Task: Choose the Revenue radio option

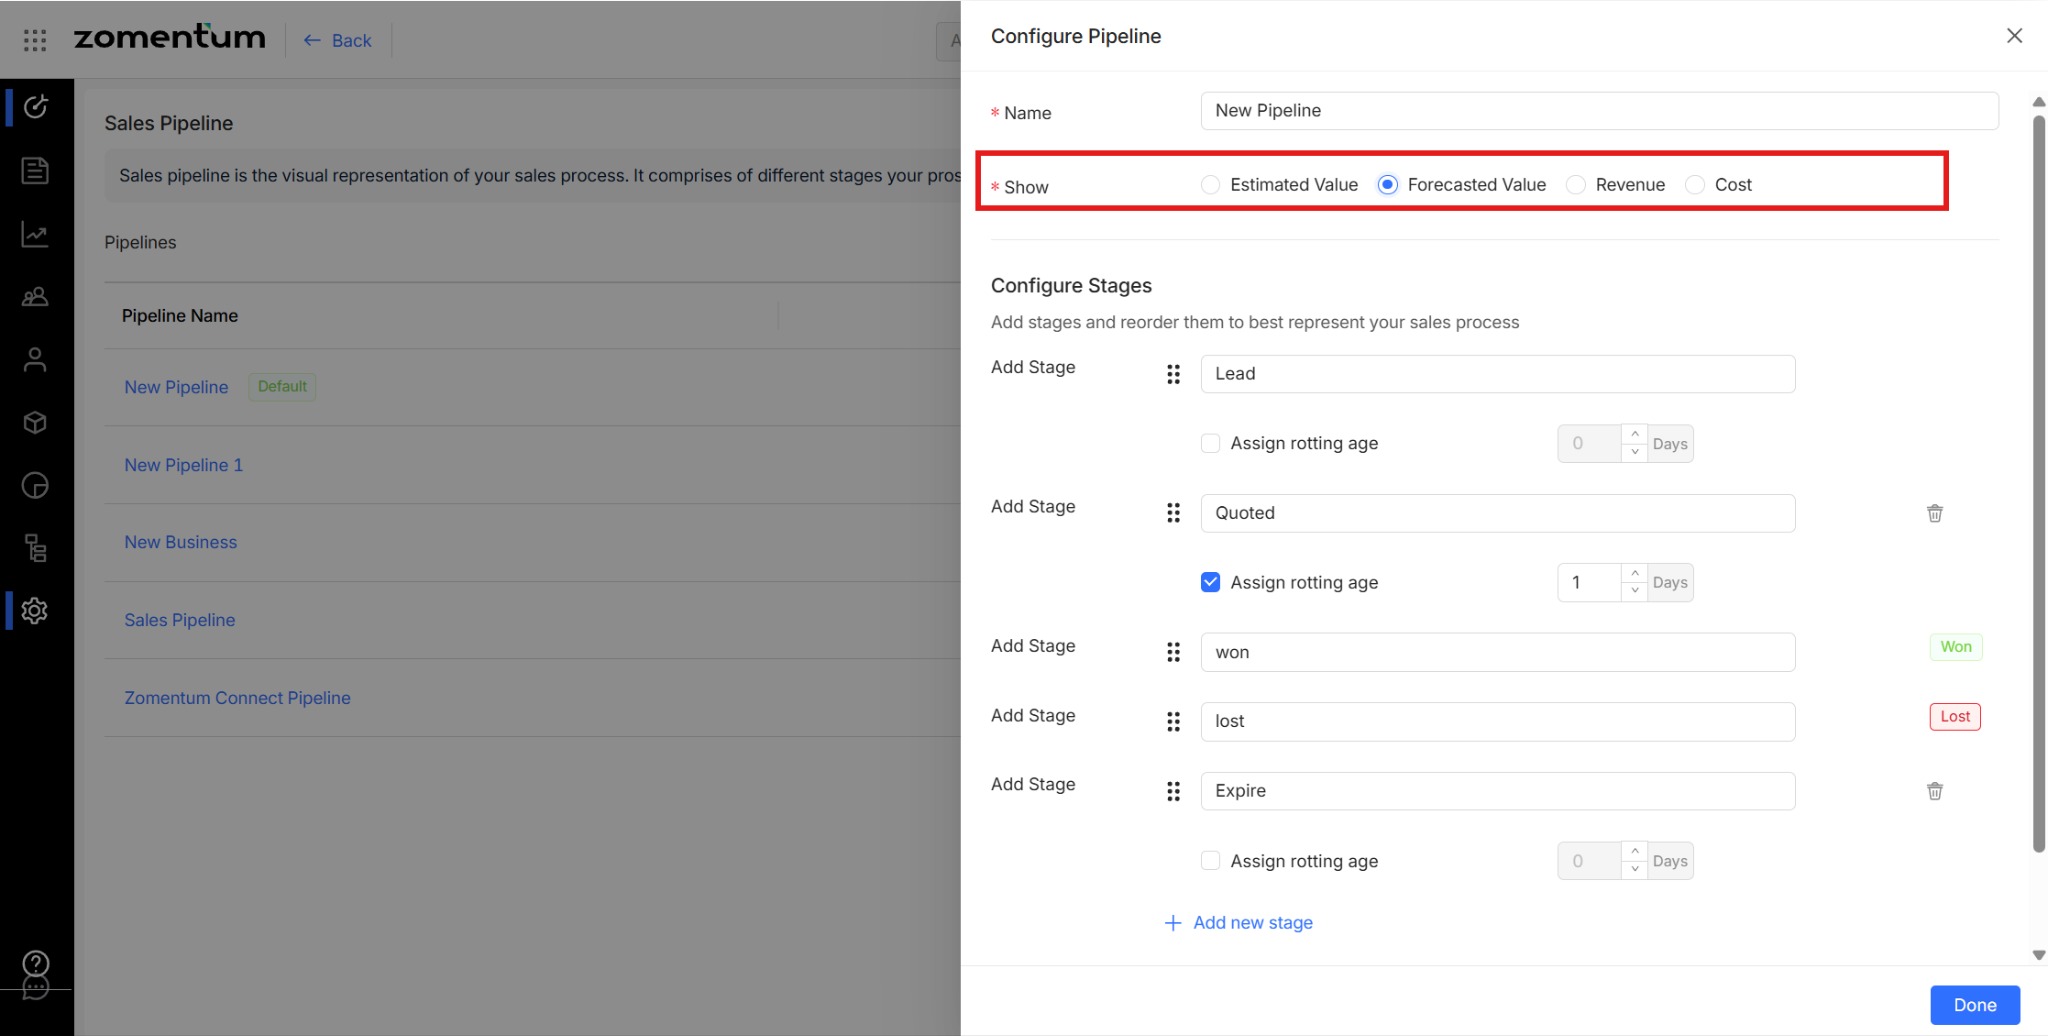Action: pyautogui.click(x=1576, y=185)
